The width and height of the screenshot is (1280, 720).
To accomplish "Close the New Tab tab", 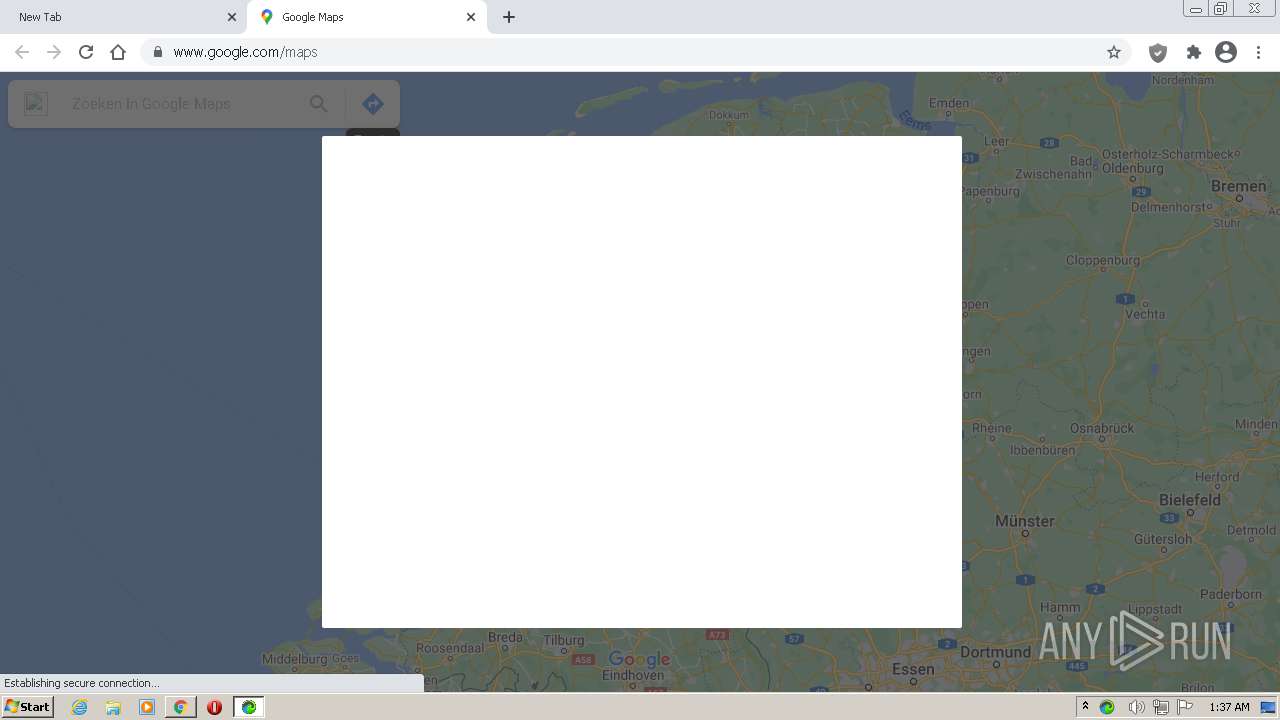I will (231, 17).
